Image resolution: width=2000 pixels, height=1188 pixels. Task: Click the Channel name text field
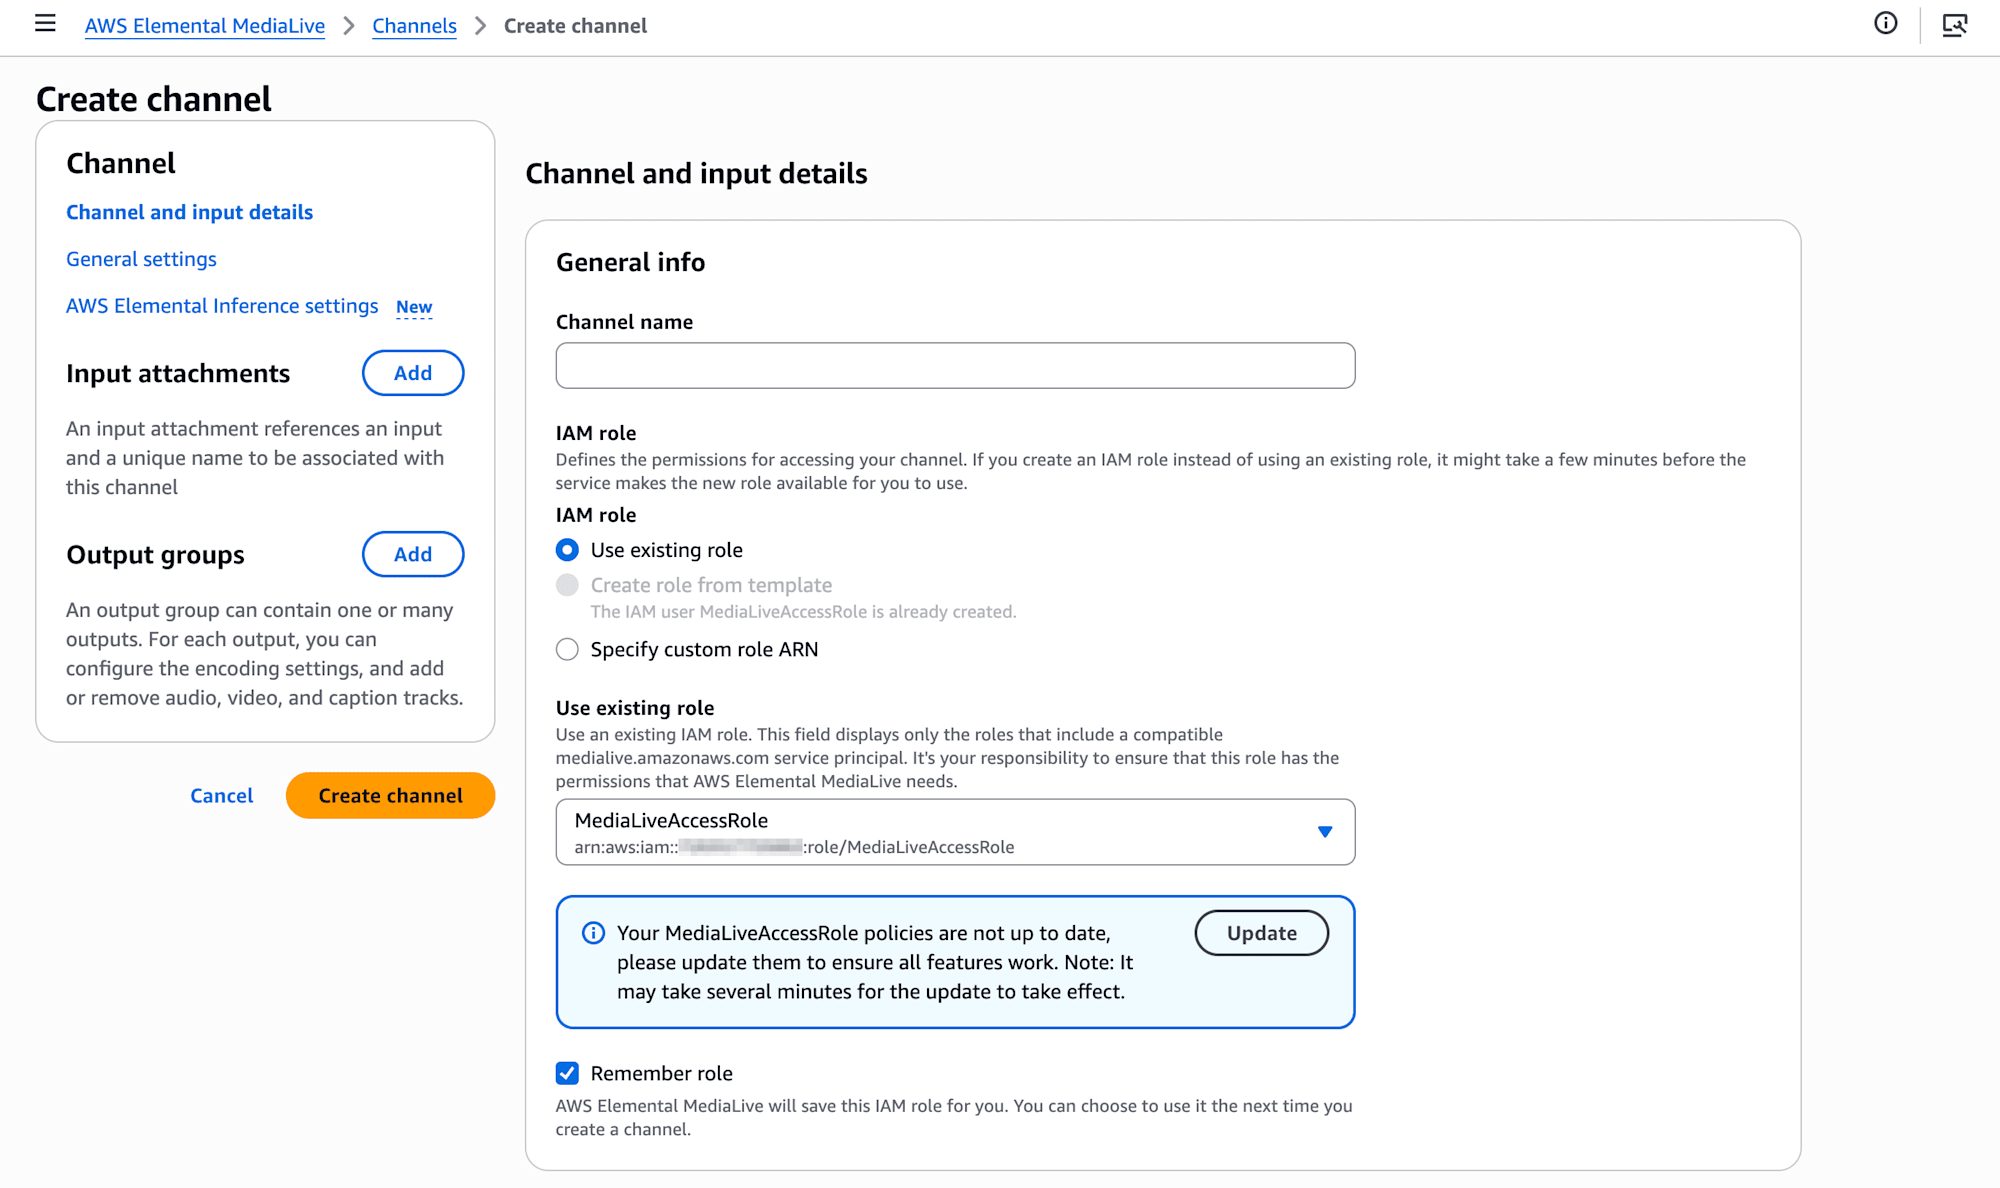[x=955, y=366]
